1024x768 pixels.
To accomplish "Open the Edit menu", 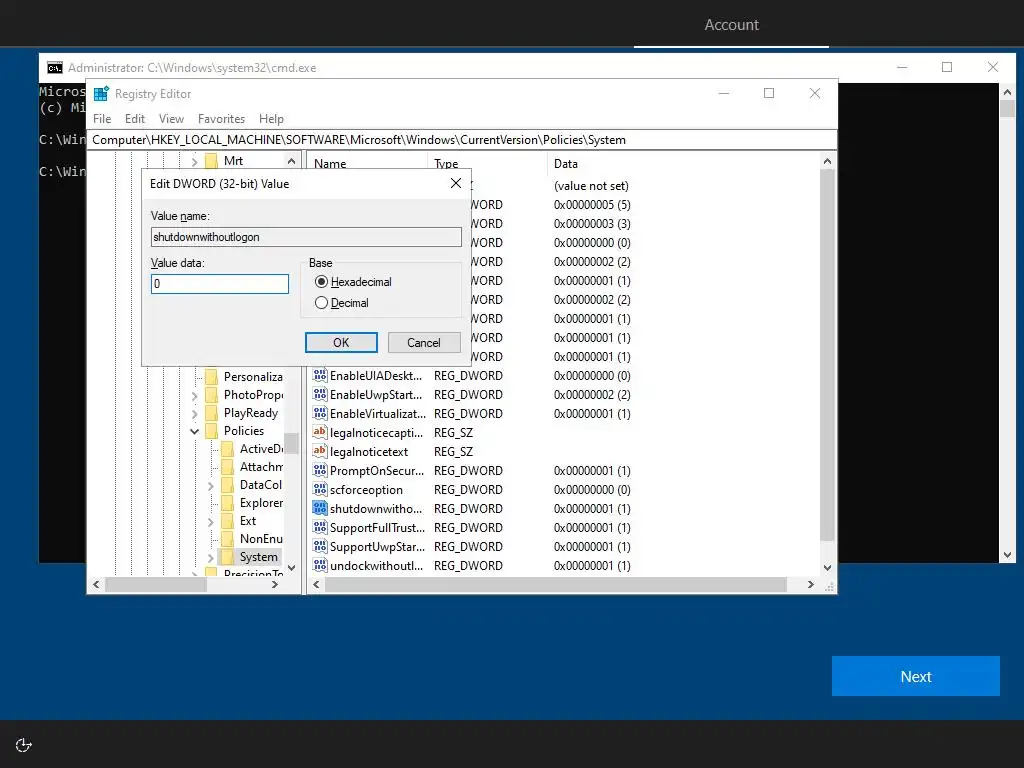I will point(135,119).
